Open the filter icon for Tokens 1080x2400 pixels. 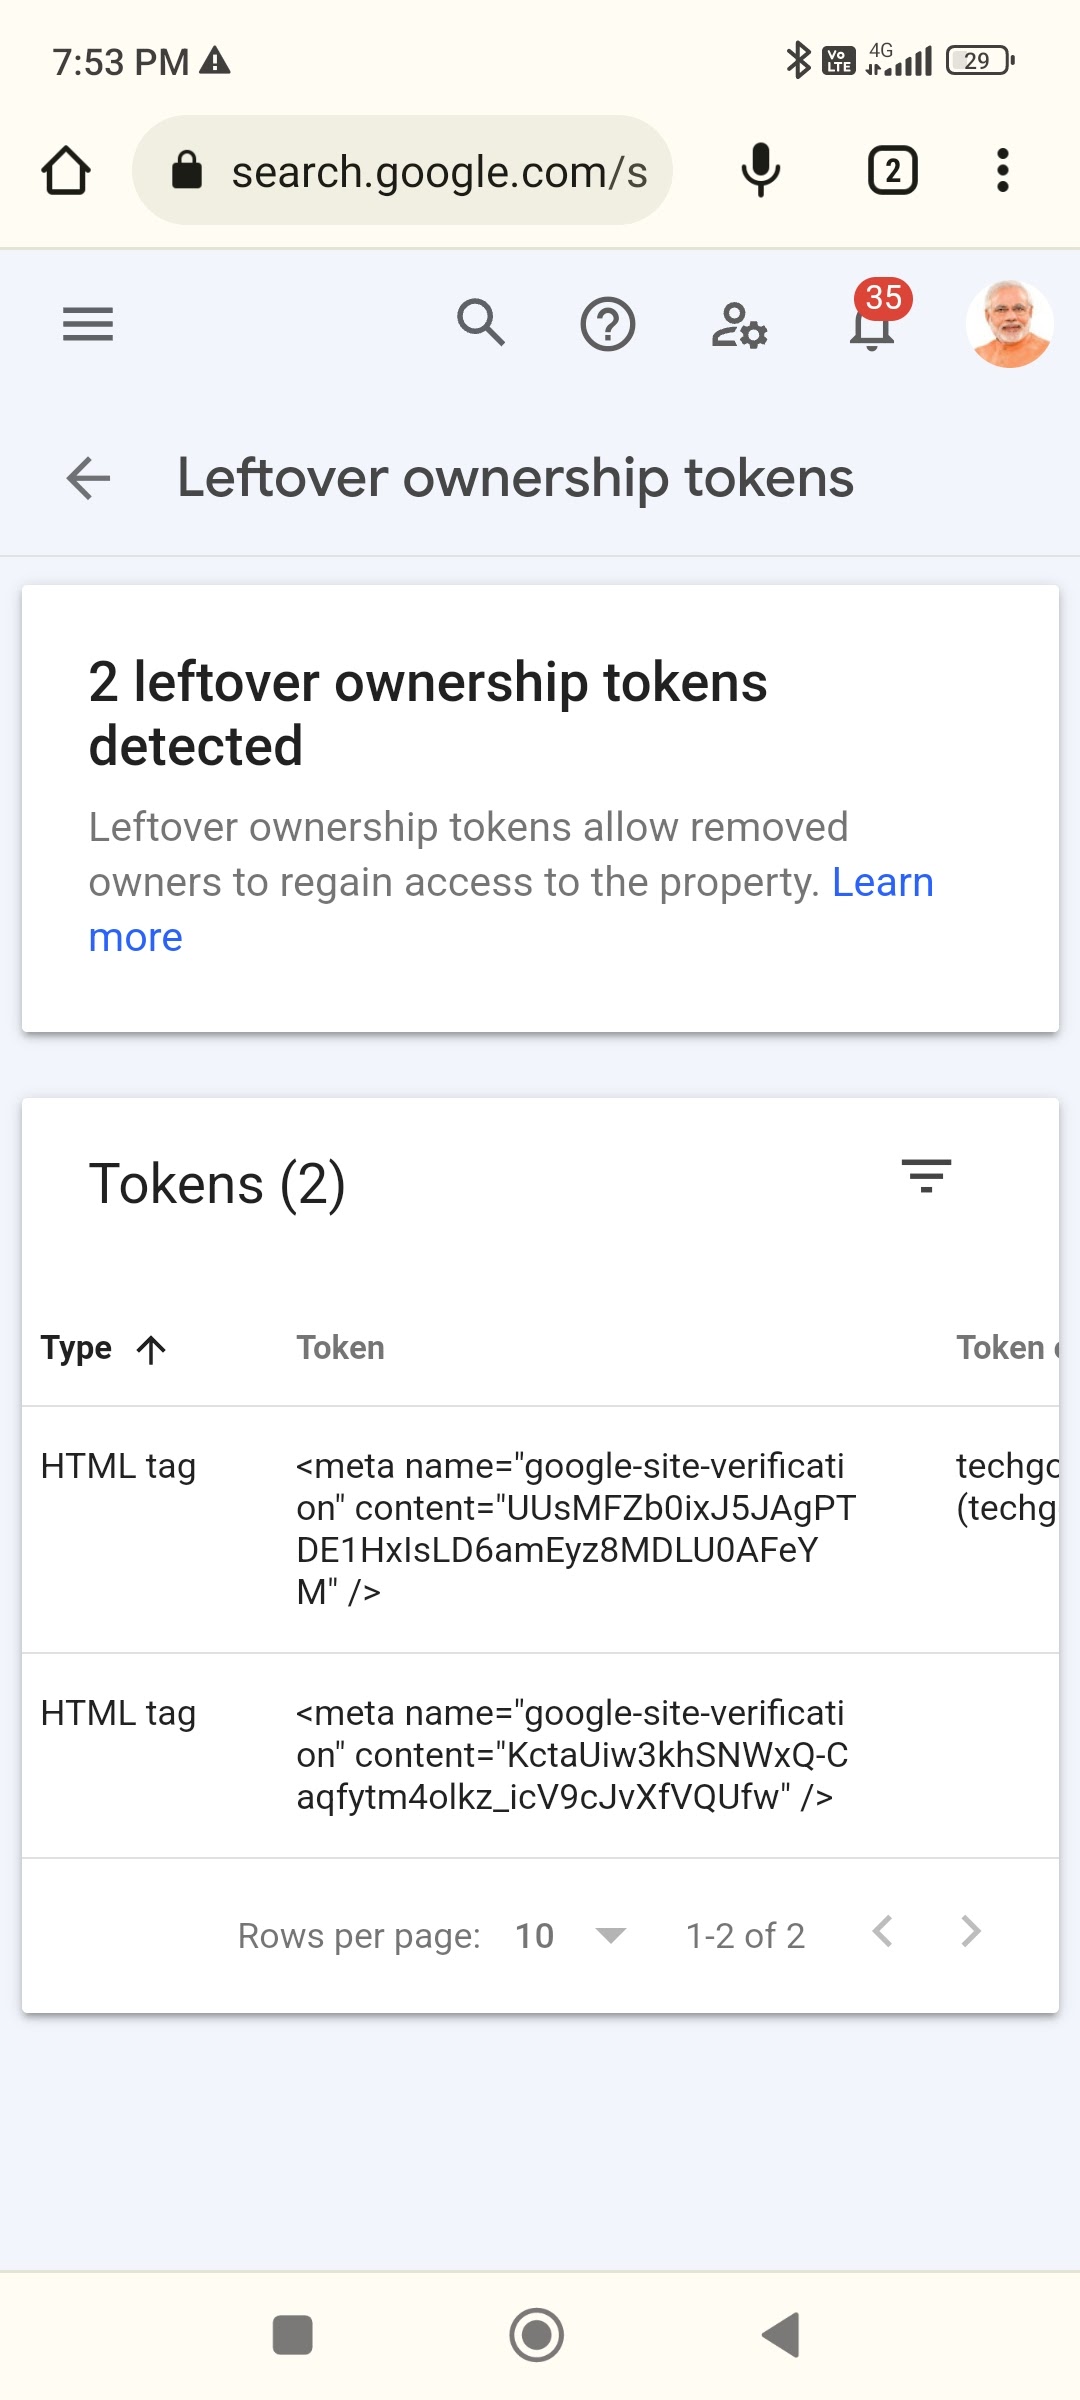(x=926, y=1176)
